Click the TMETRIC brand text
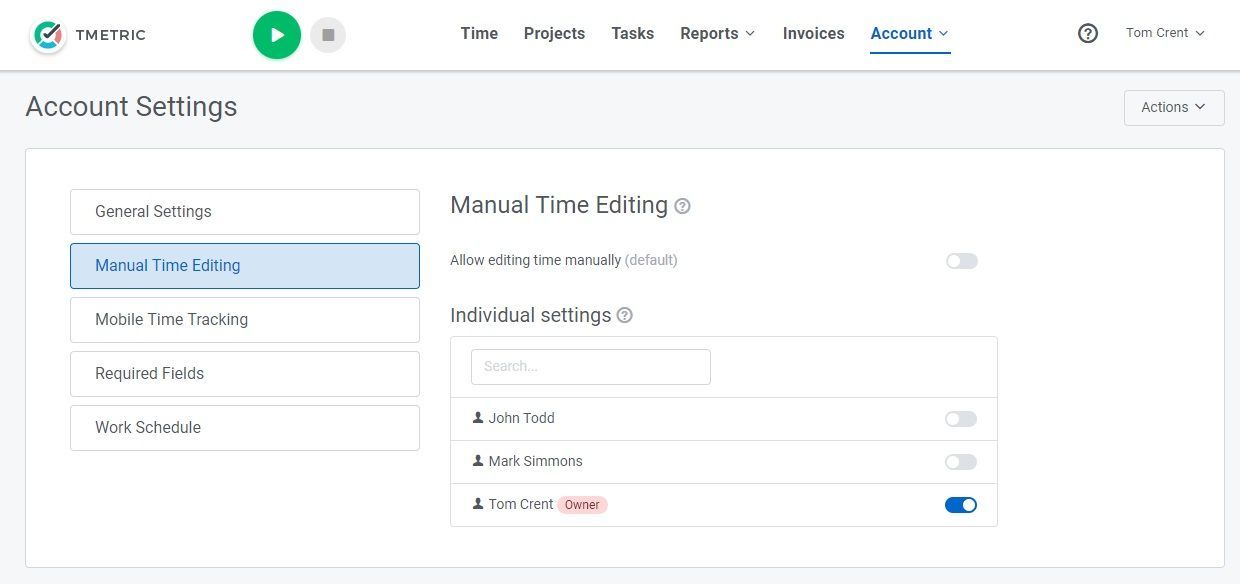The height and width of the screenshot is (584, 1240). tap(110, 35)
